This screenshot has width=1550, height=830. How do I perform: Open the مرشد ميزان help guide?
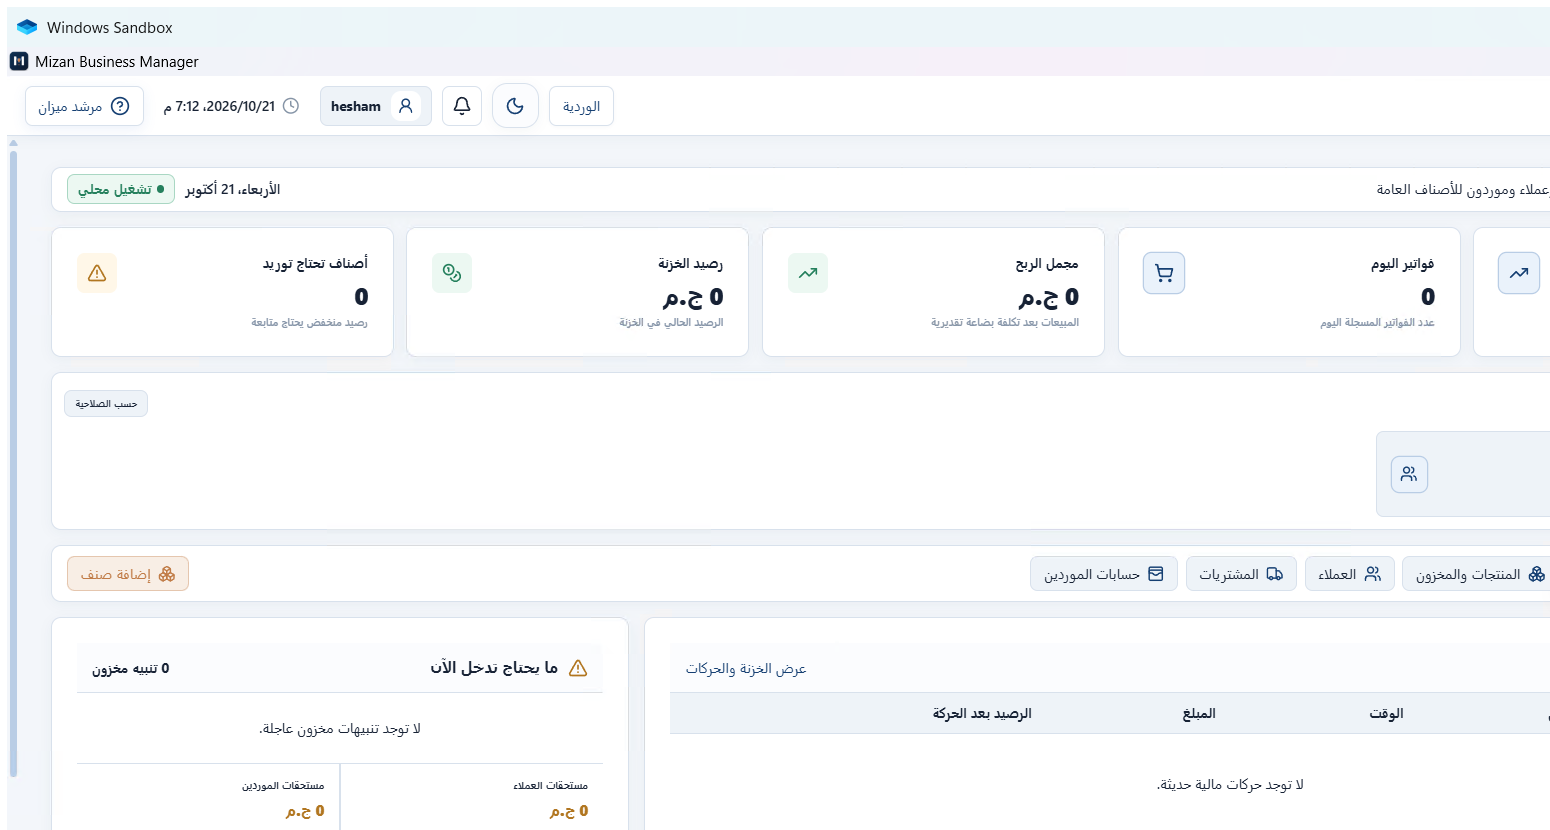tap(84, 106)
